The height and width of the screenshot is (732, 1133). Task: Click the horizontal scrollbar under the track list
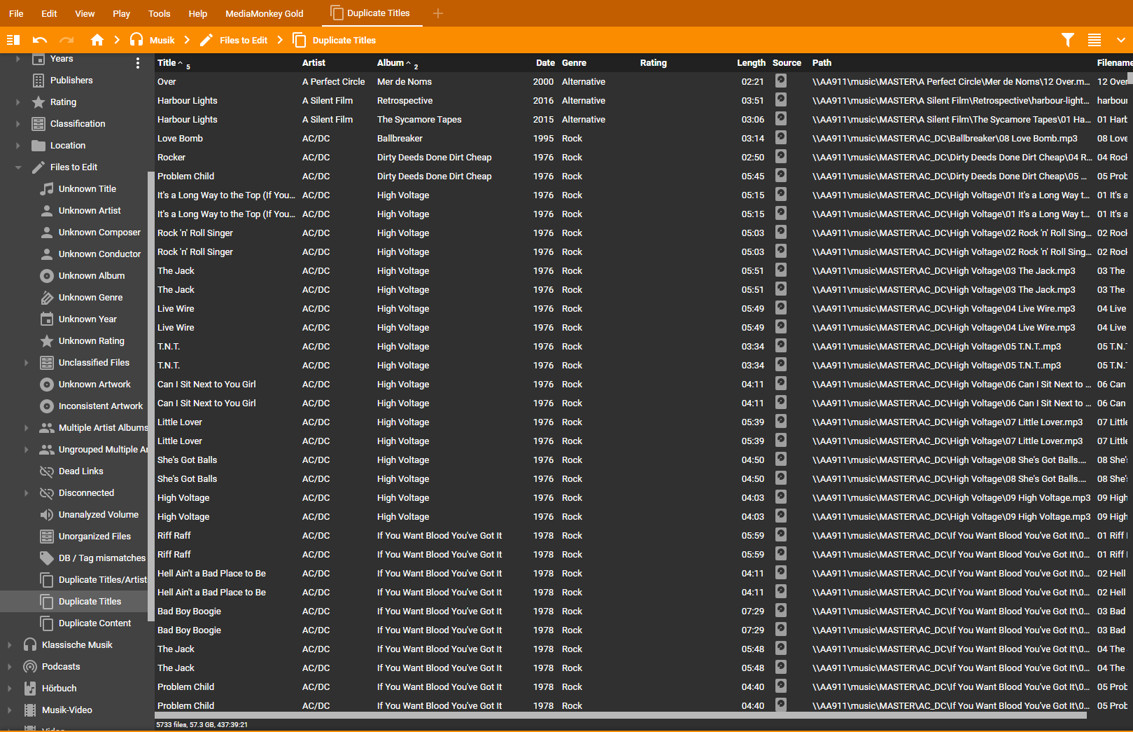pos(620,715)
